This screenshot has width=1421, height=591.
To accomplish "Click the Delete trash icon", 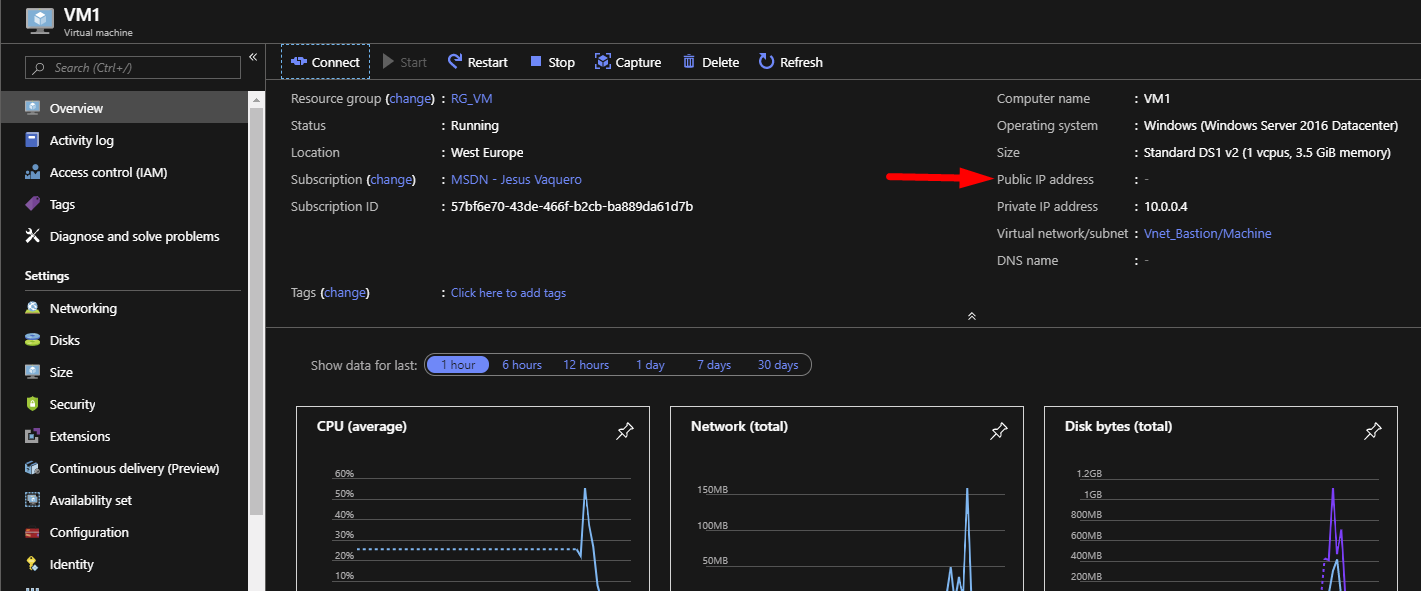I will pos(690,61).
